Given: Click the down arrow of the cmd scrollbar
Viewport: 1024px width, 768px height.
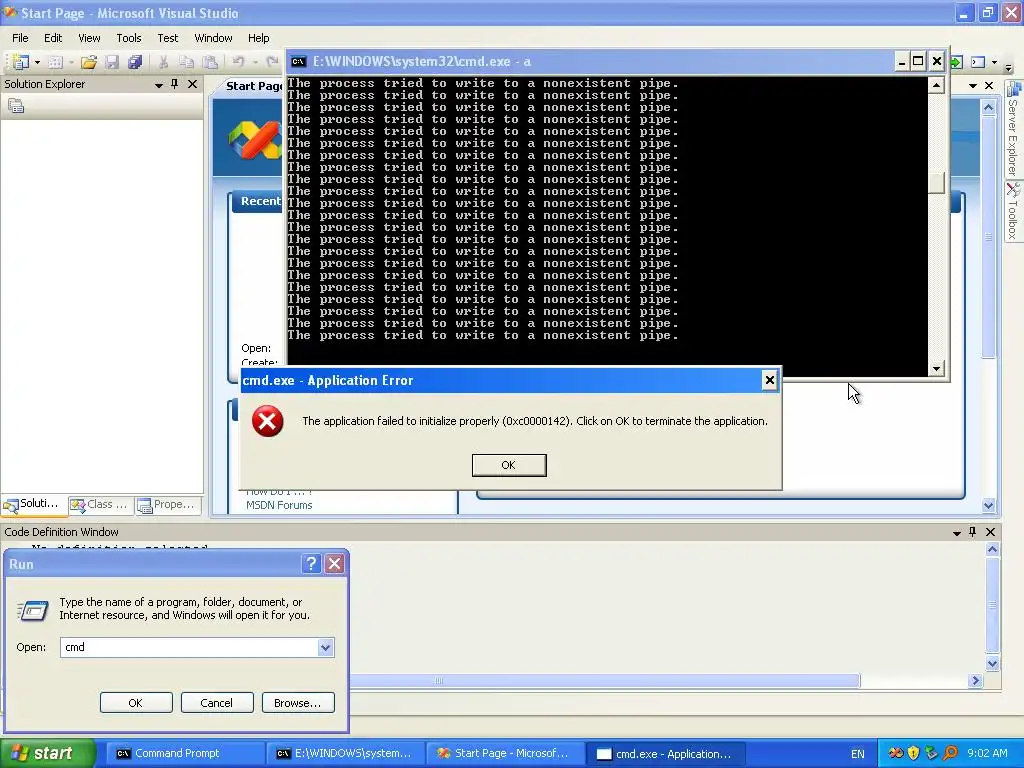Looking at the screenshot, I should pos(936,368).
